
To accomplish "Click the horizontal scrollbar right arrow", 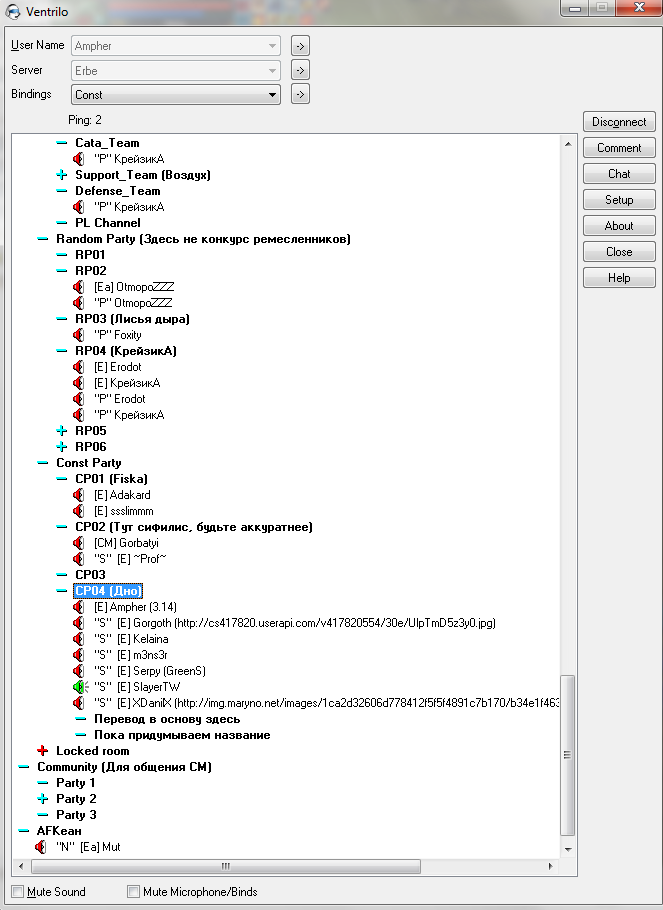I will pos(550,866).
